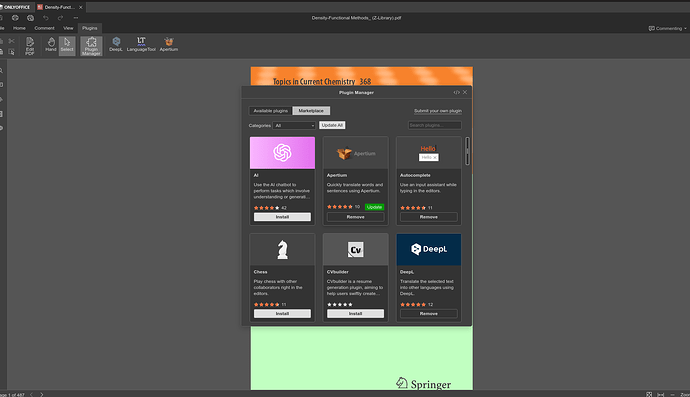Select the Hand tool
Screen dimensions: 690x397
pyautogui.click(x=51, y=45)
